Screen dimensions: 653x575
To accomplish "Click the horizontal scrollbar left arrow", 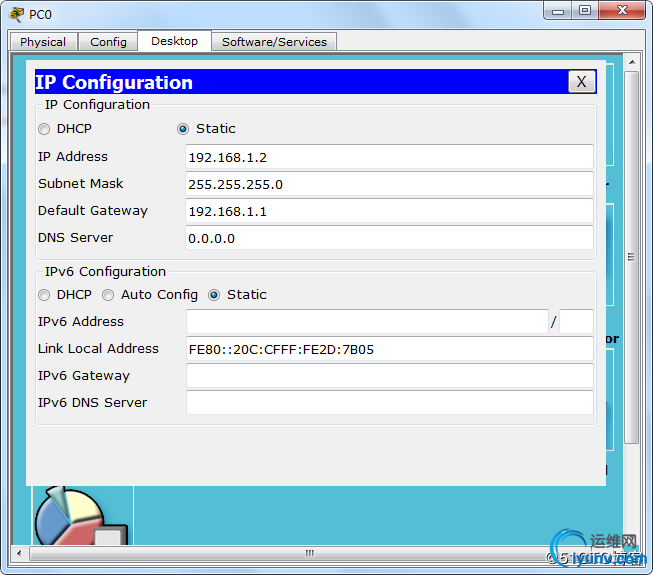I will [x=19, y=553].
